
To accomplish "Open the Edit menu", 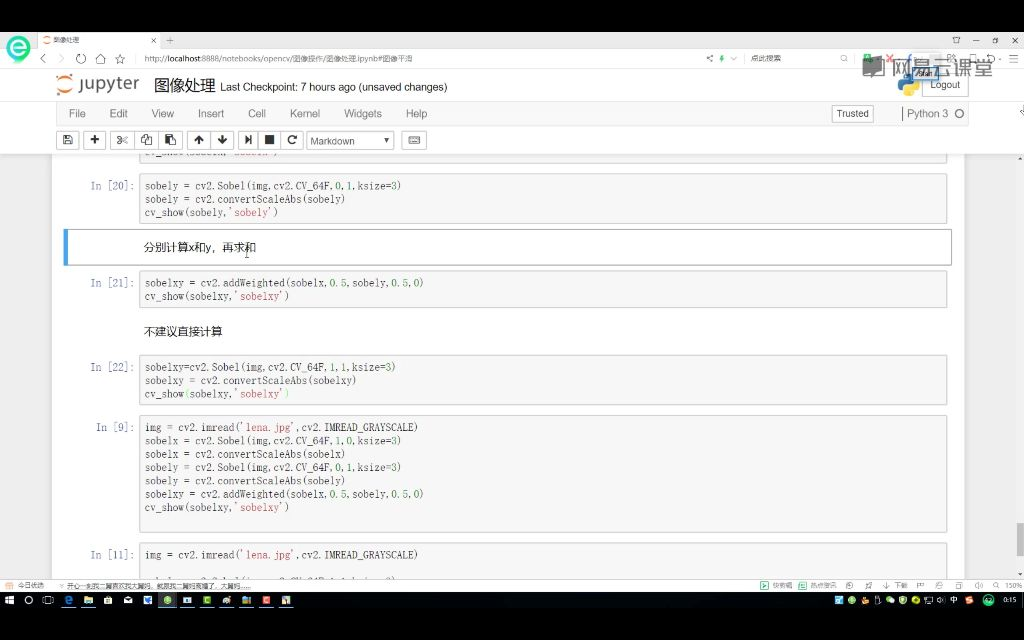I will point(118,114).
